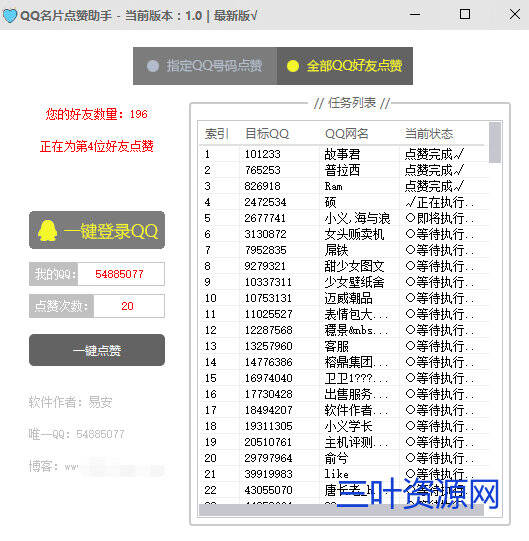Click QQ number 14776386
Screen dimensions: 529x541
(x=268, y=362)
